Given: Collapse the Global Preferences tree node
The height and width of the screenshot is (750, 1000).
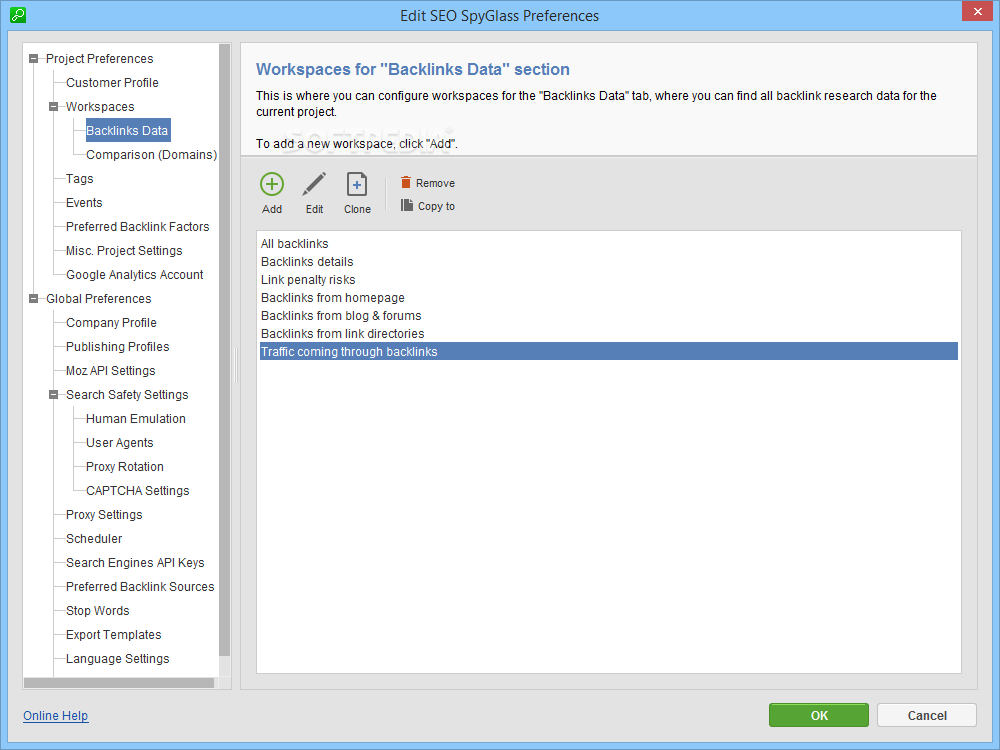Looking at the screenshot, I should 33,298.
